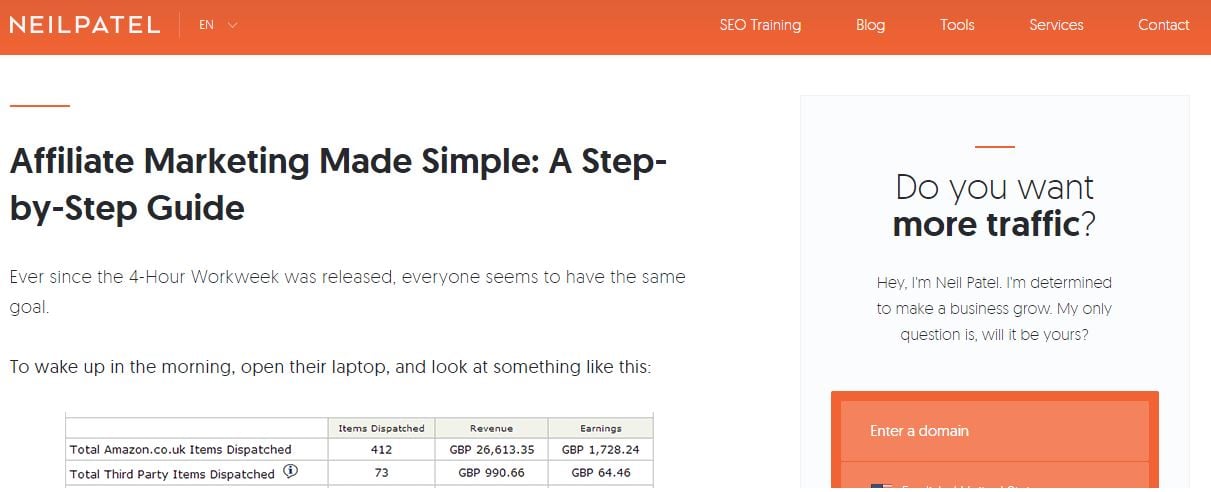Open the EN language selector
The width and height of the screenshot is (1211, 492).
tap(207, 25)
